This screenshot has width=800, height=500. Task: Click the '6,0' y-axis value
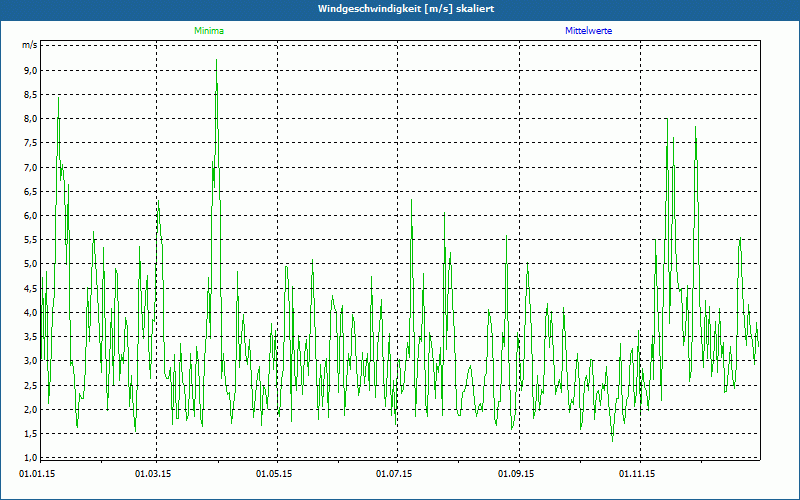(31, 216)
